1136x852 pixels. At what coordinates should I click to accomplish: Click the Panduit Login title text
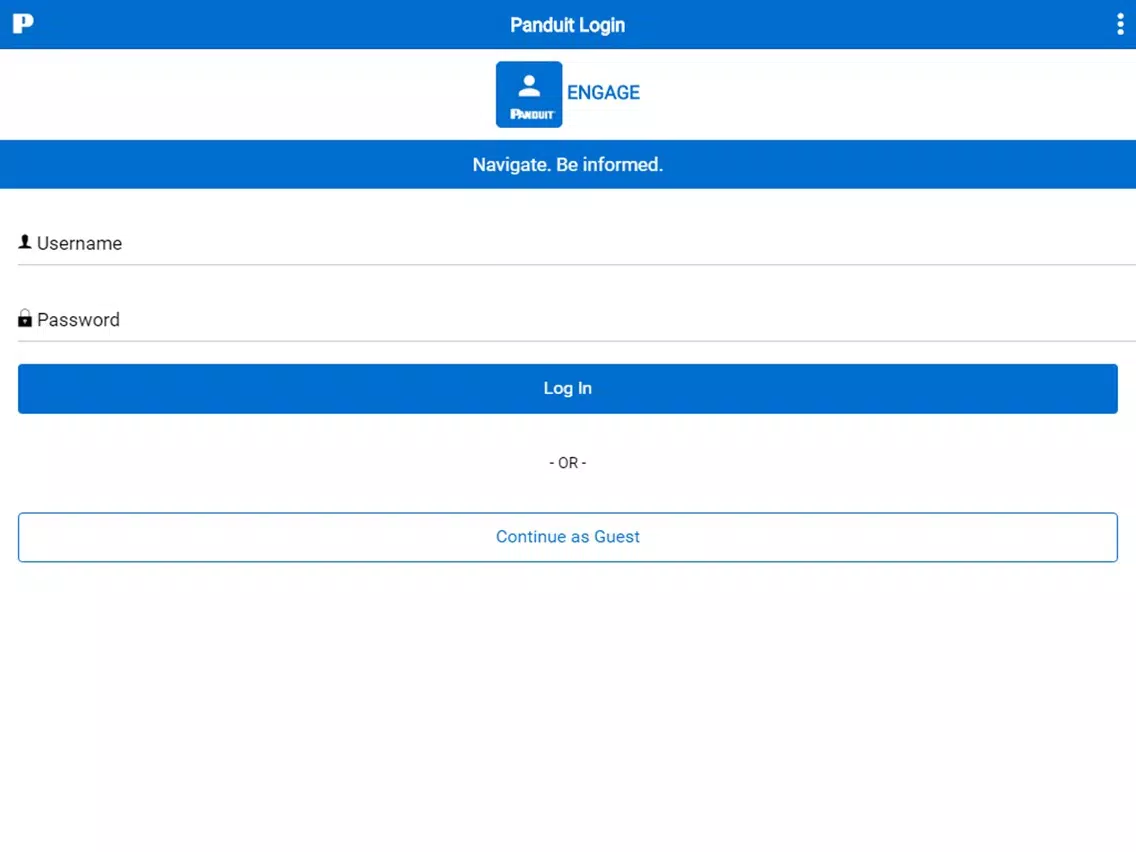point(568,25)
